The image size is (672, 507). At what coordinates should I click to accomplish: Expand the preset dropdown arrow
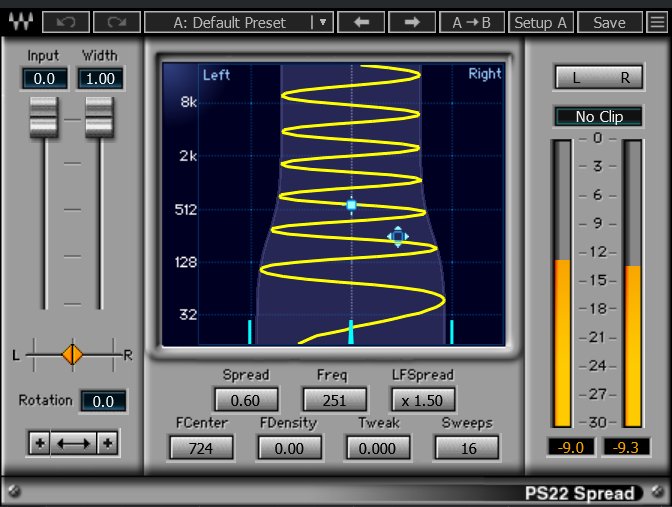pyautogui.click(x=323, y=22)
